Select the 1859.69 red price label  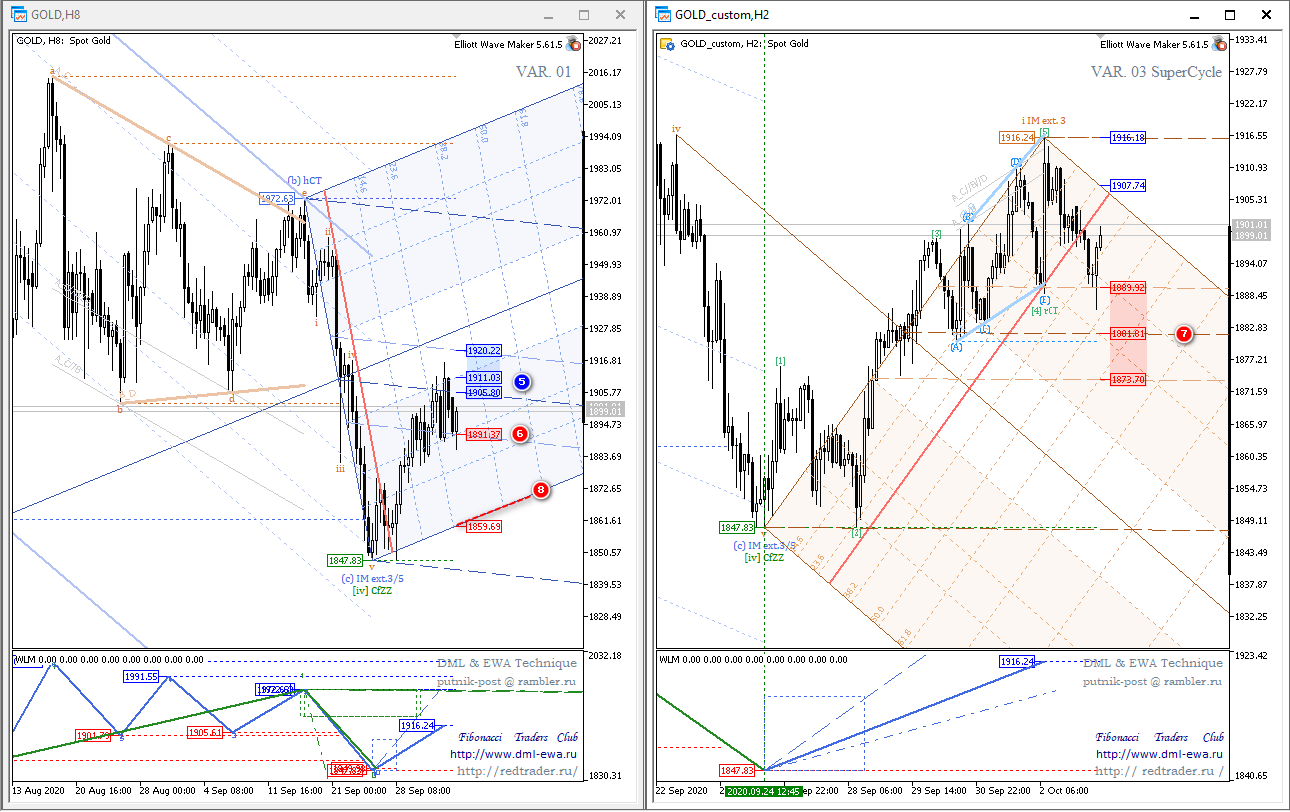483,526
